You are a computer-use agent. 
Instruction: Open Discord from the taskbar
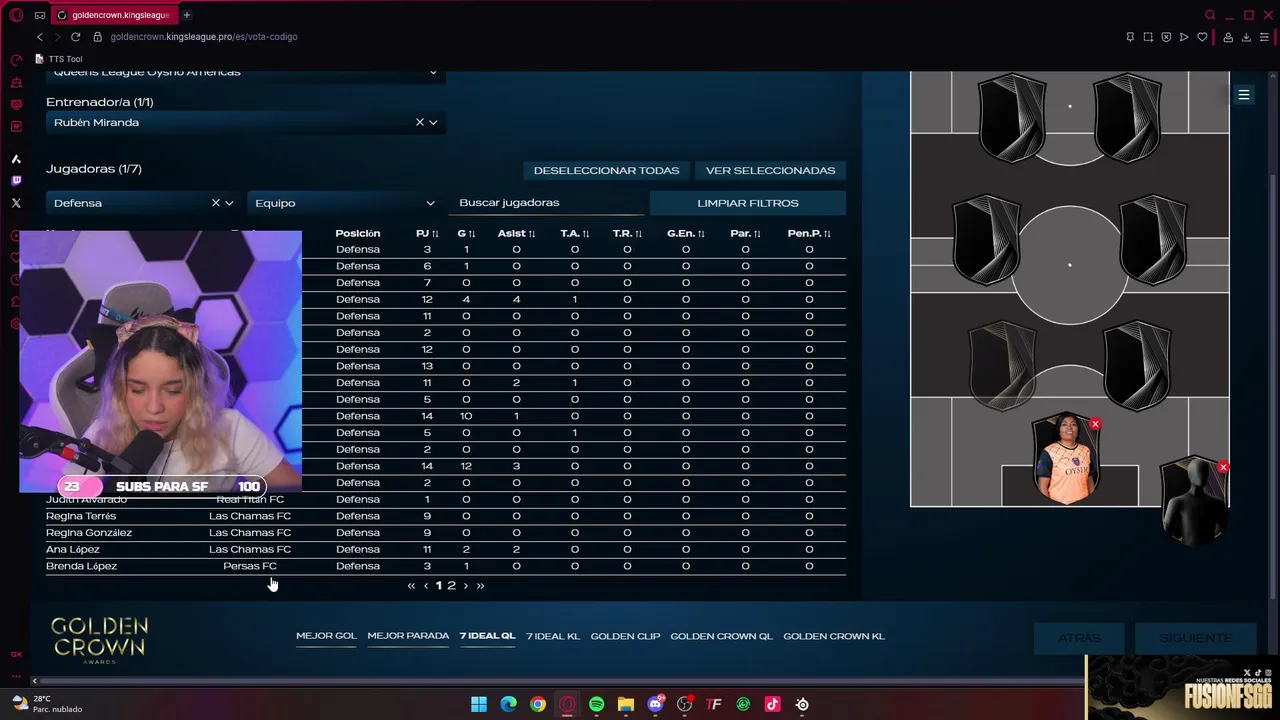(655, 704)
